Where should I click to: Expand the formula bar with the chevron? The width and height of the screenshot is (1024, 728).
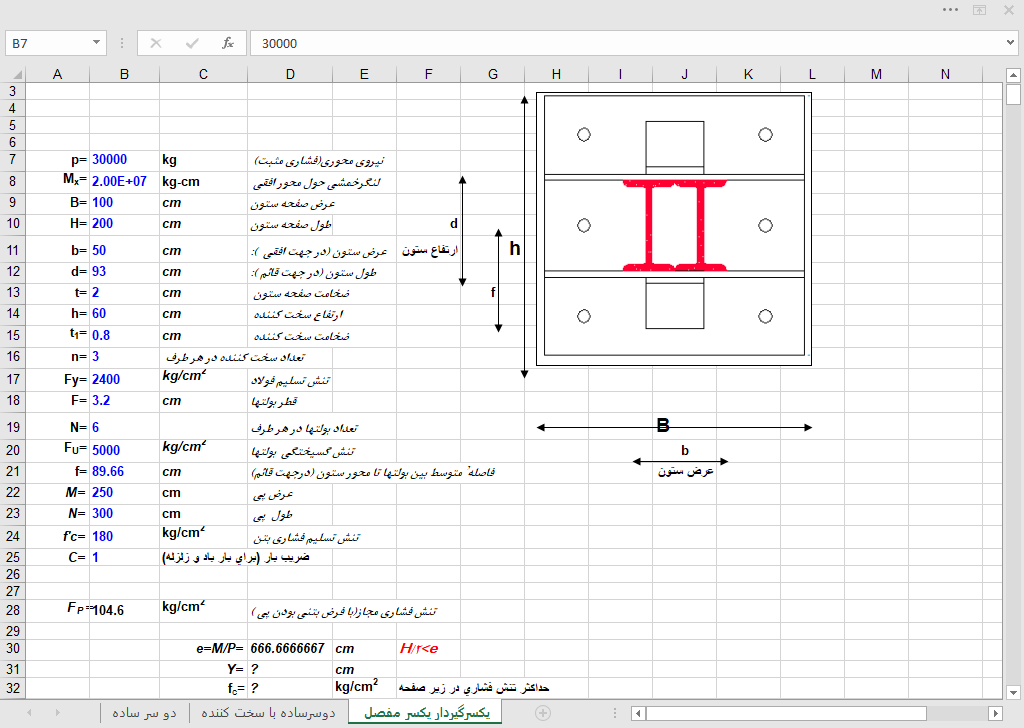(x=1011, y=43)
